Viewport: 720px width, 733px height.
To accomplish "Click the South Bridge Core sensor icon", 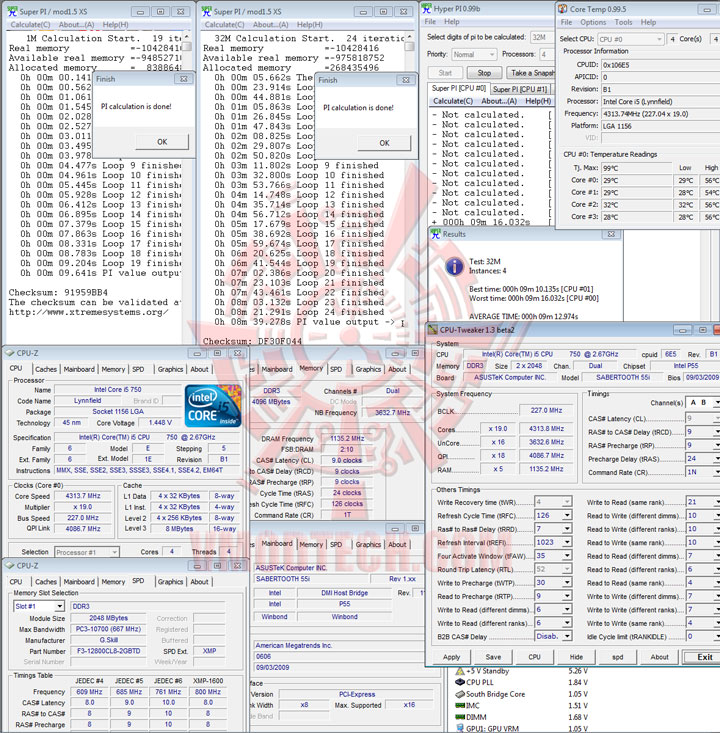I will coord(460,694).
